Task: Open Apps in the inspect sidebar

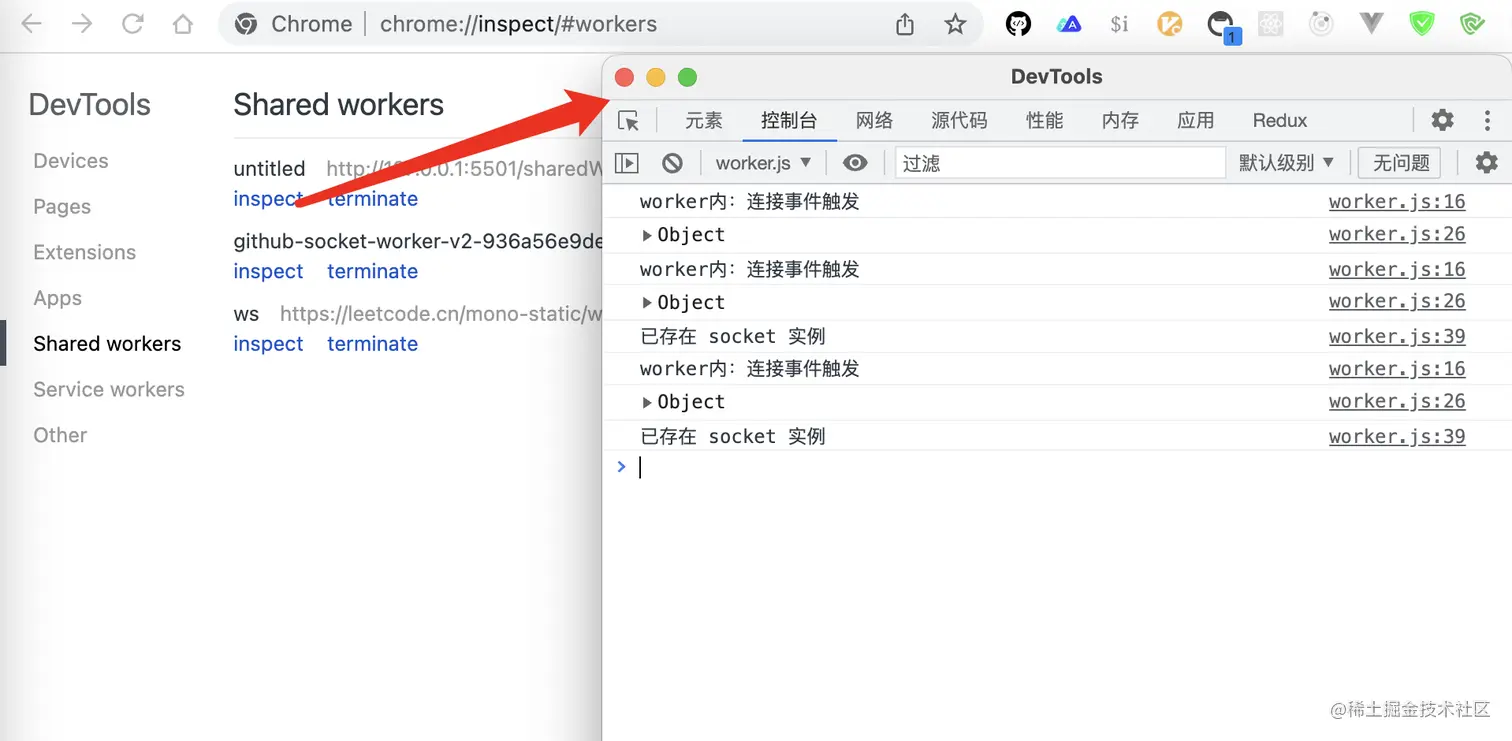Action: (x=58, y=298)
